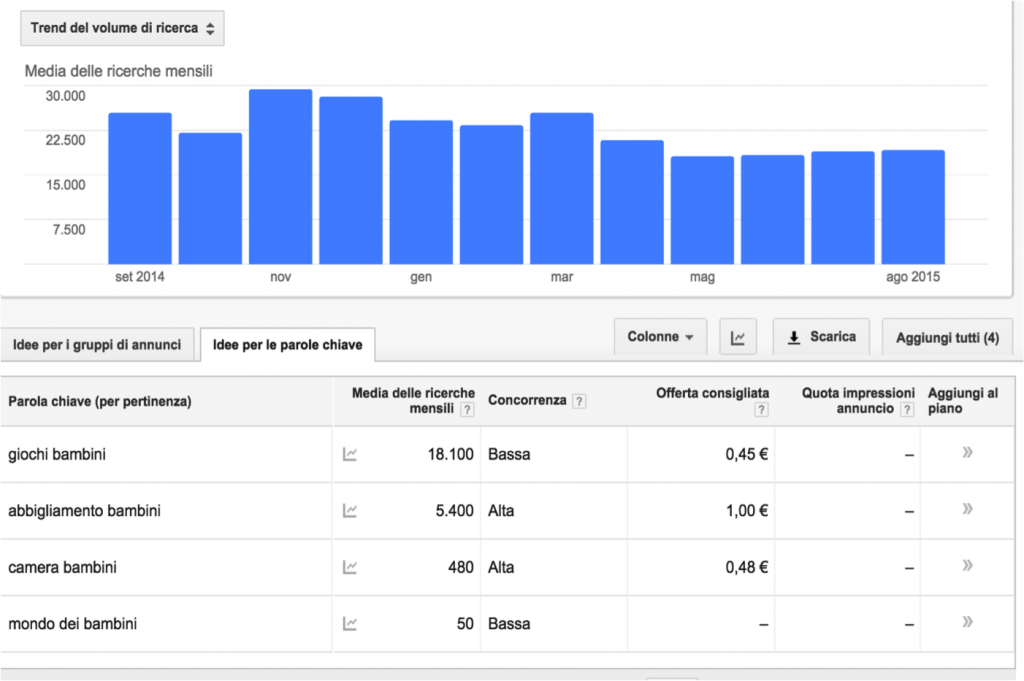This screenshot has height=681, width=1024.
Task: Open the Colonne dropdown menu
Action: point(660,337)
